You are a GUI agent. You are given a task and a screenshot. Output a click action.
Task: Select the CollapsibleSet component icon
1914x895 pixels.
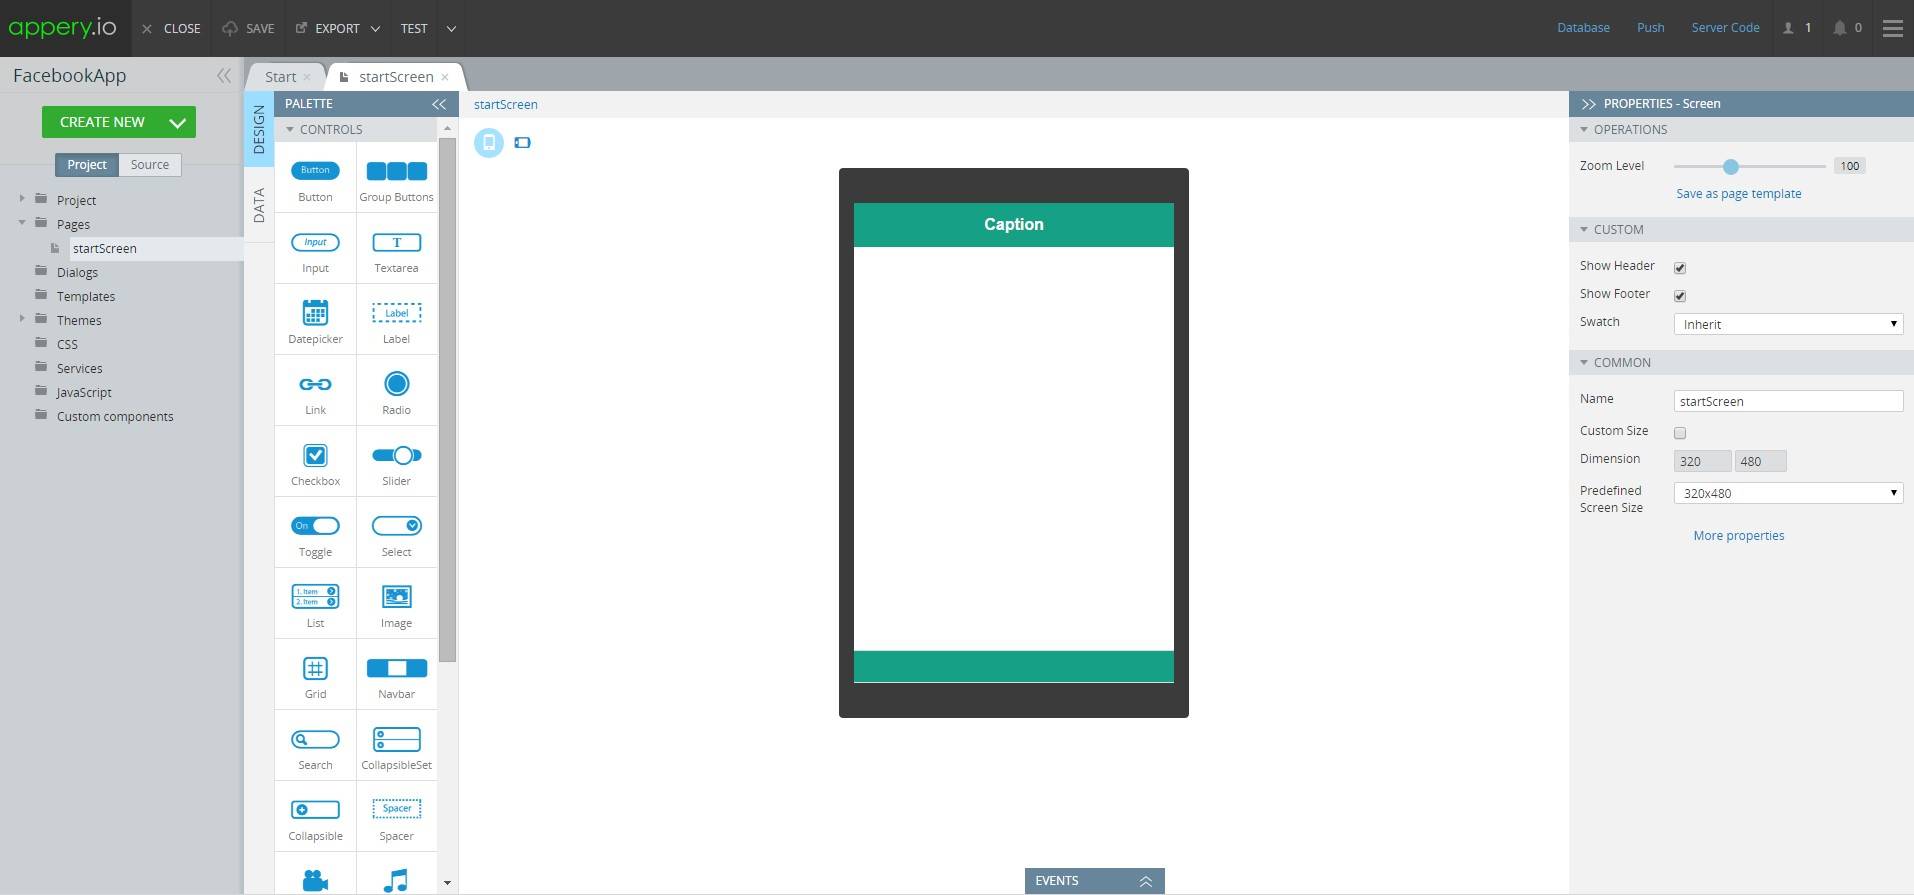pos(396,740)
